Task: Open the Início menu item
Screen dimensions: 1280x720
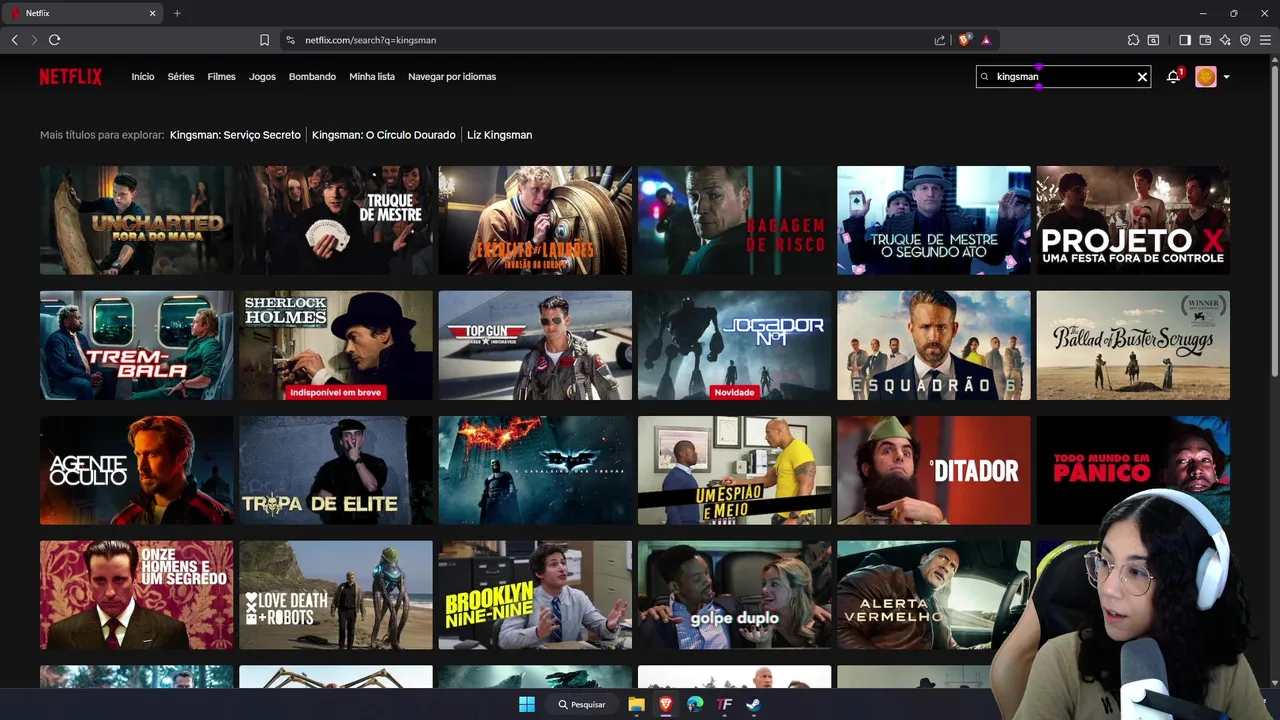Action: (x=143, y=77)
